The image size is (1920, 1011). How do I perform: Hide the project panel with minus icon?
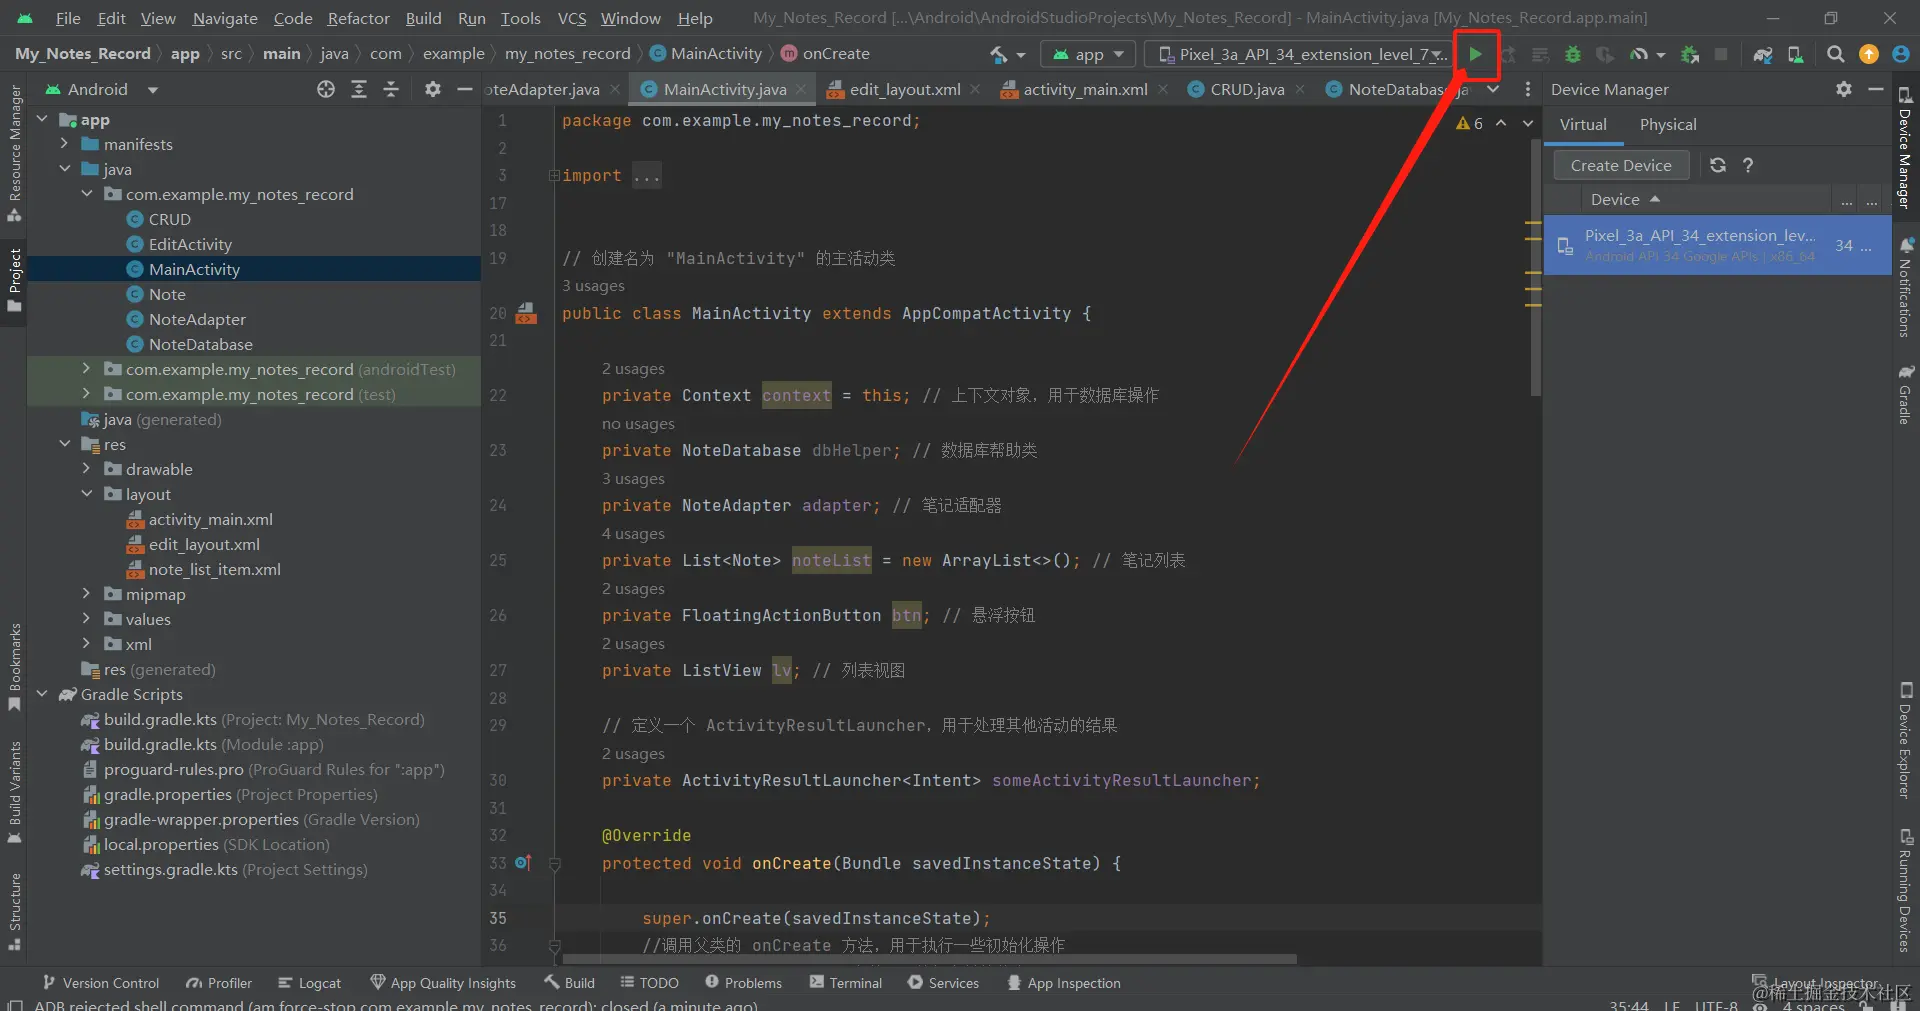(464, 89)
